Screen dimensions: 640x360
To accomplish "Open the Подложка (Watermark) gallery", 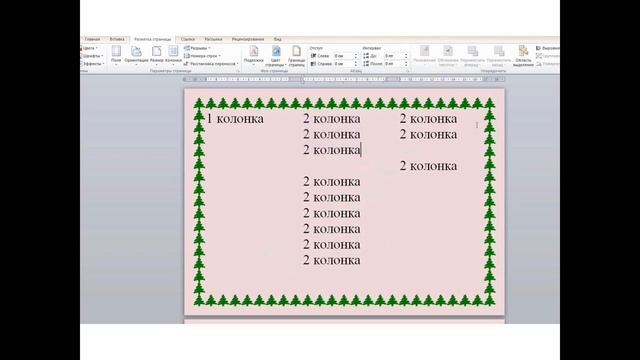I will (253, 56).
